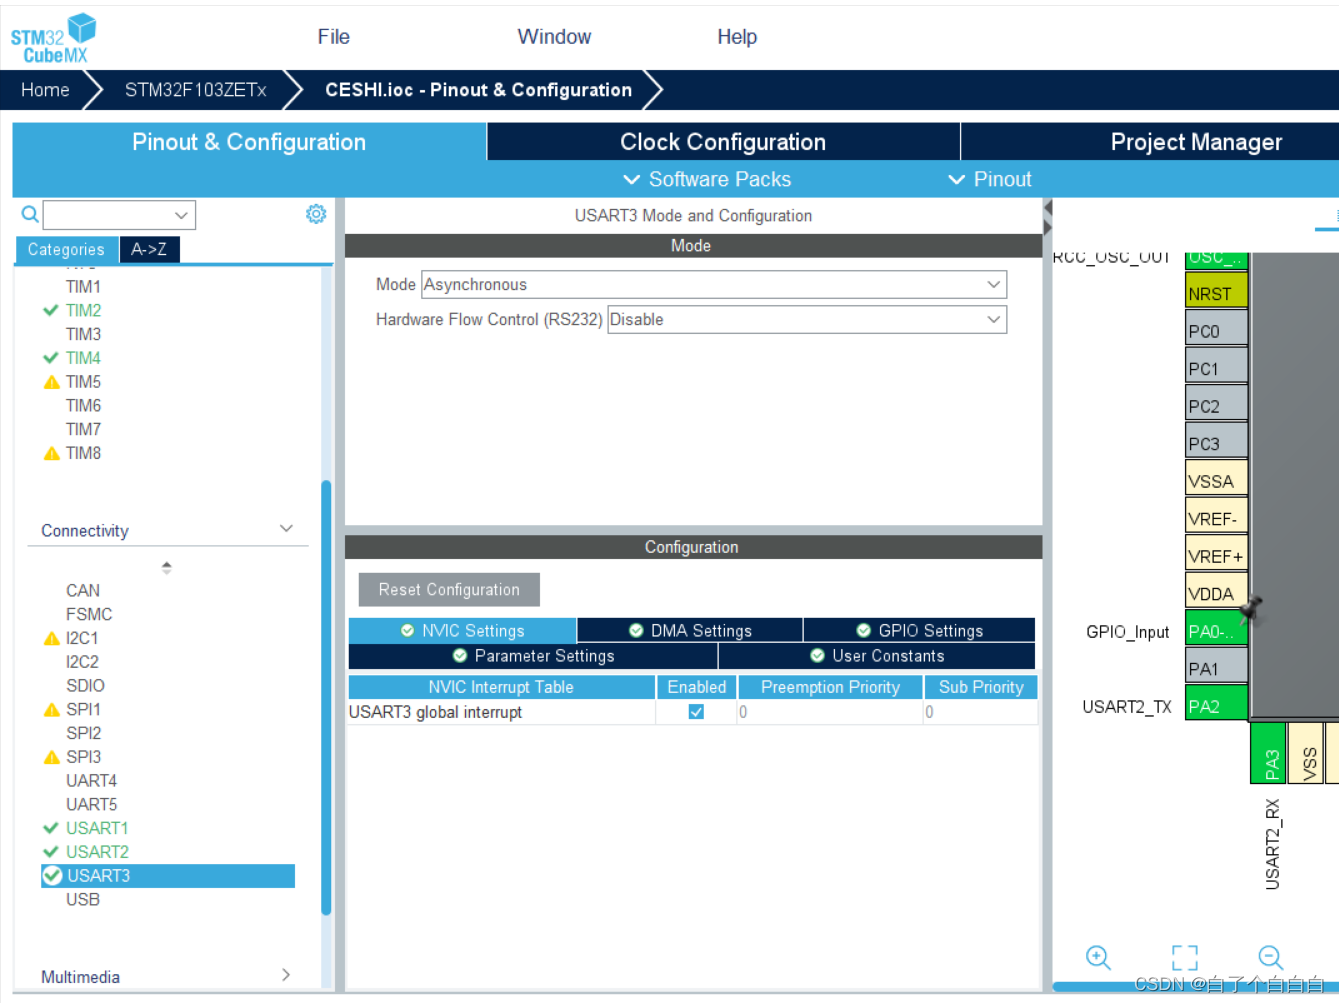Select the NVIC Settings tab

462,630
